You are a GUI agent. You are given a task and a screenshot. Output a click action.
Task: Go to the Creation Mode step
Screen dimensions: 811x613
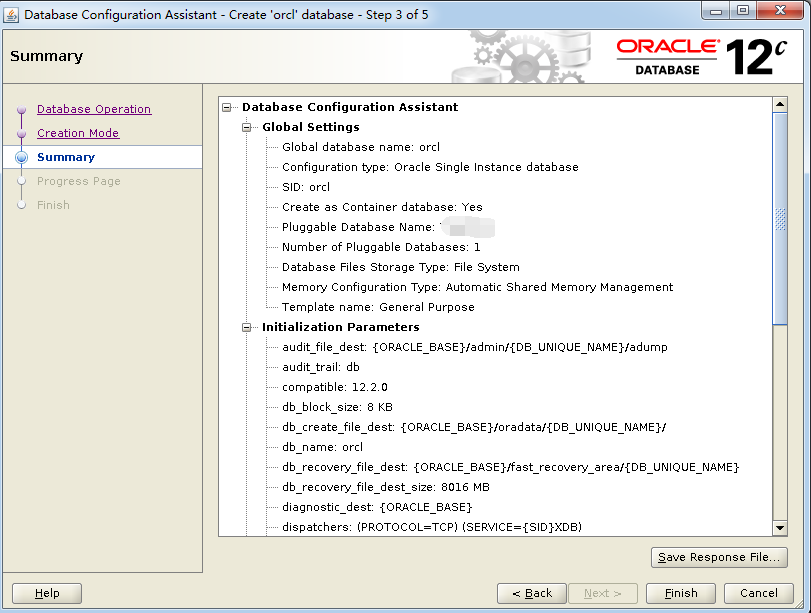(78, 133)
